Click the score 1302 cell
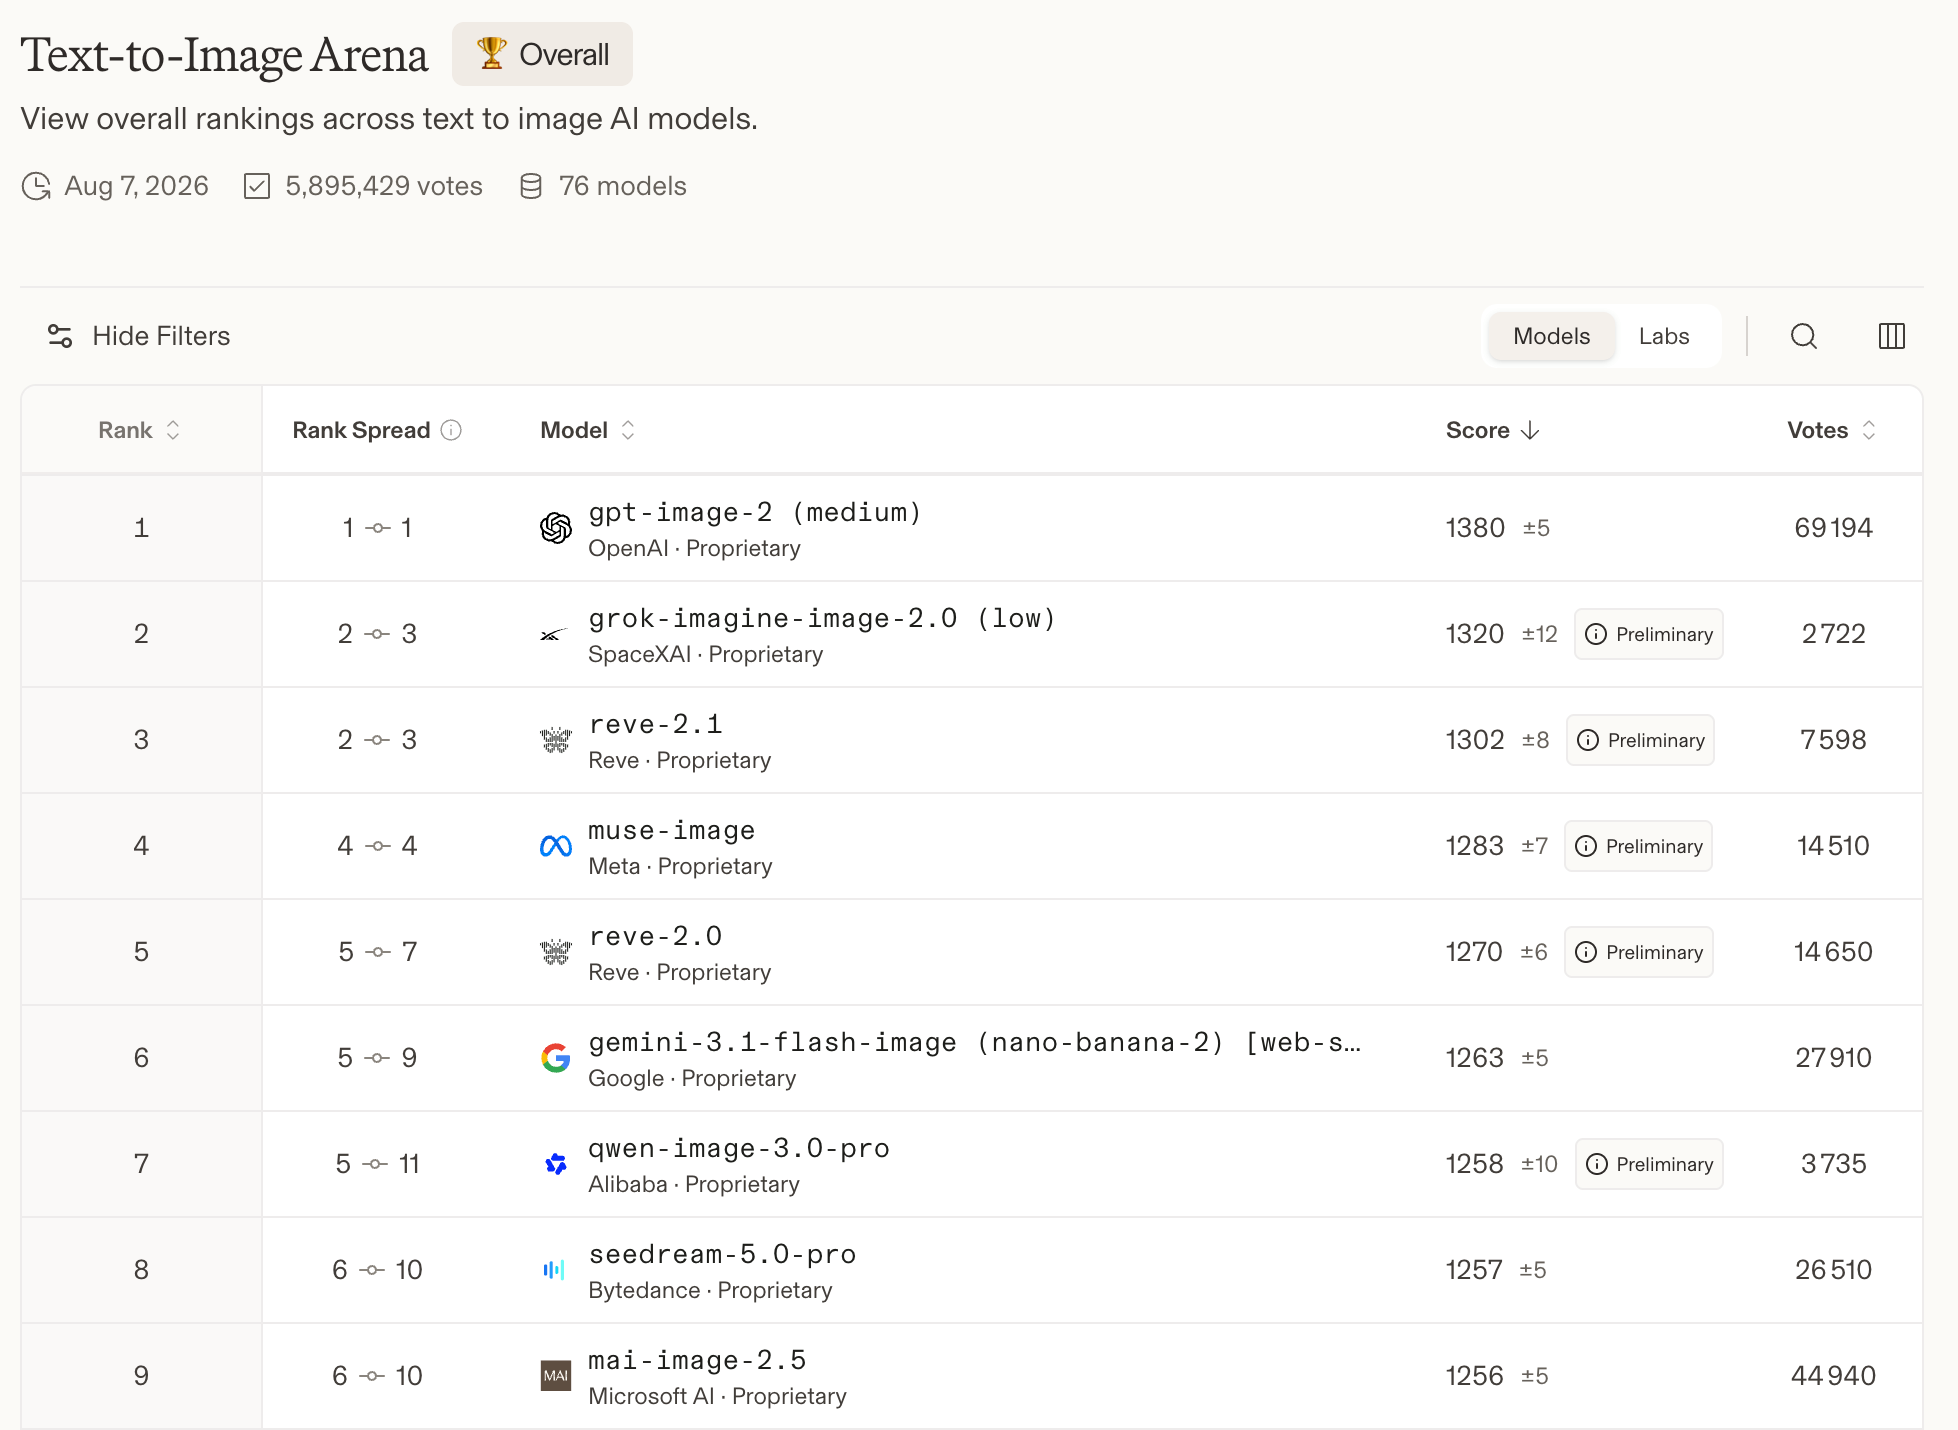The image size is (1958, 1430). [1475, 740]
